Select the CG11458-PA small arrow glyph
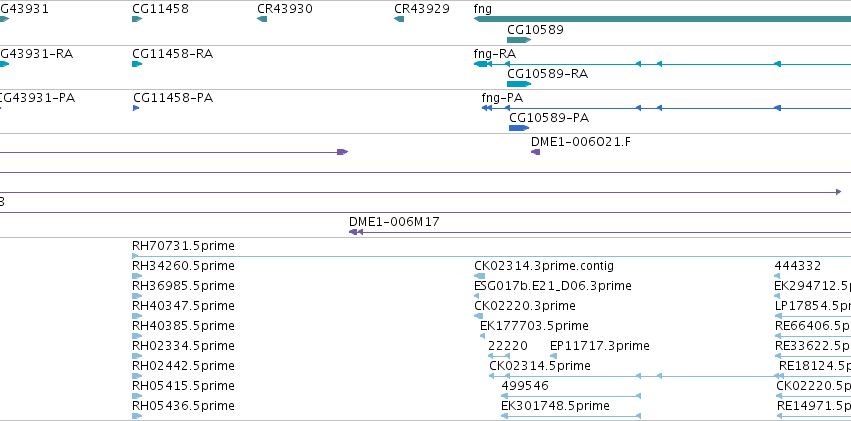 (136, 108)
